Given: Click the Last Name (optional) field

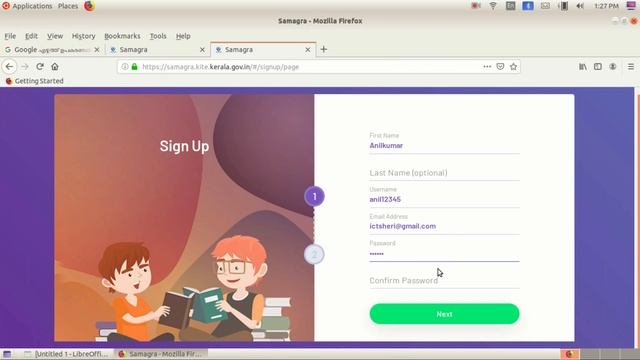Looking at the screenshot, I should [x=444, y=173].
